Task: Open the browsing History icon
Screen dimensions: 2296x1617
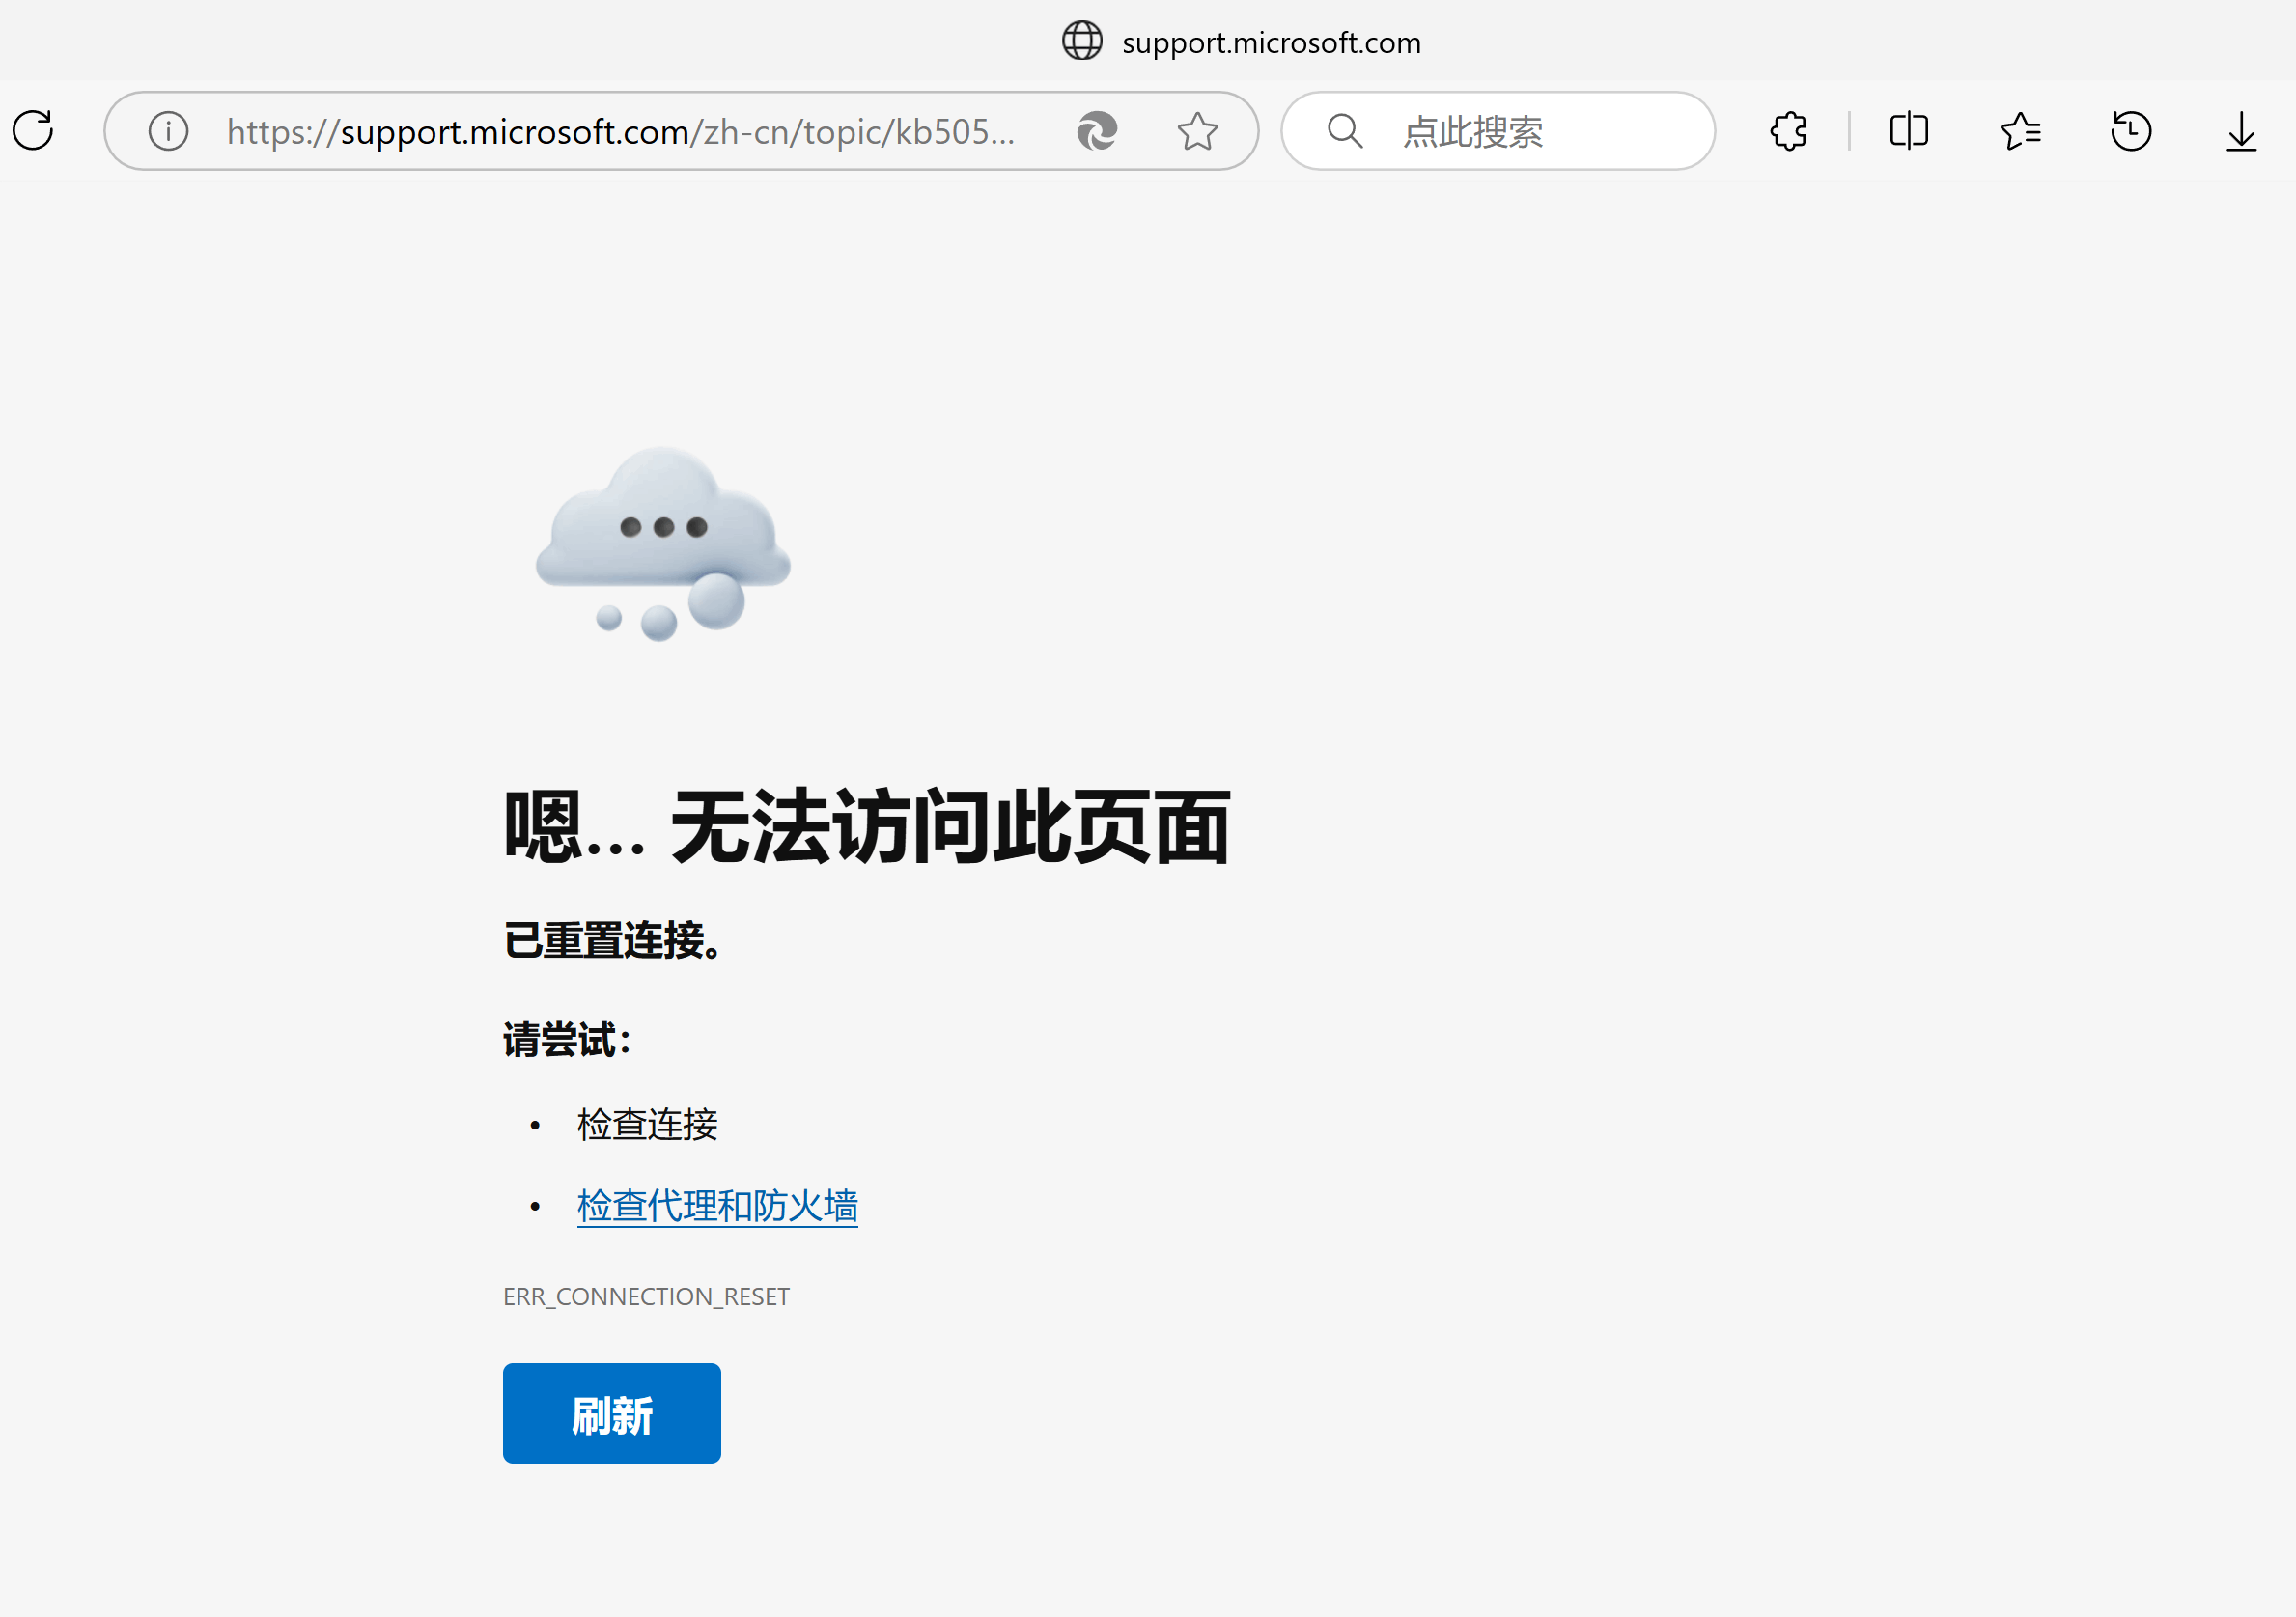Action: tap(2131, 131)
